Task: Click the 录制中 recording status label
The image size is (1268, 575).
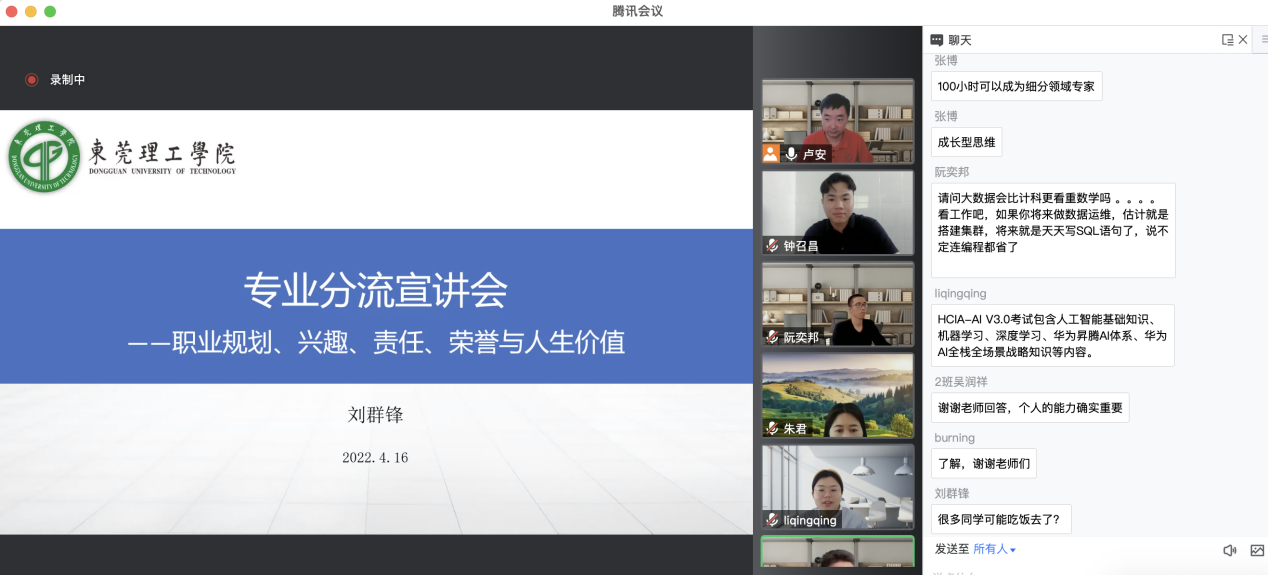Action: [x=68, y=80]
